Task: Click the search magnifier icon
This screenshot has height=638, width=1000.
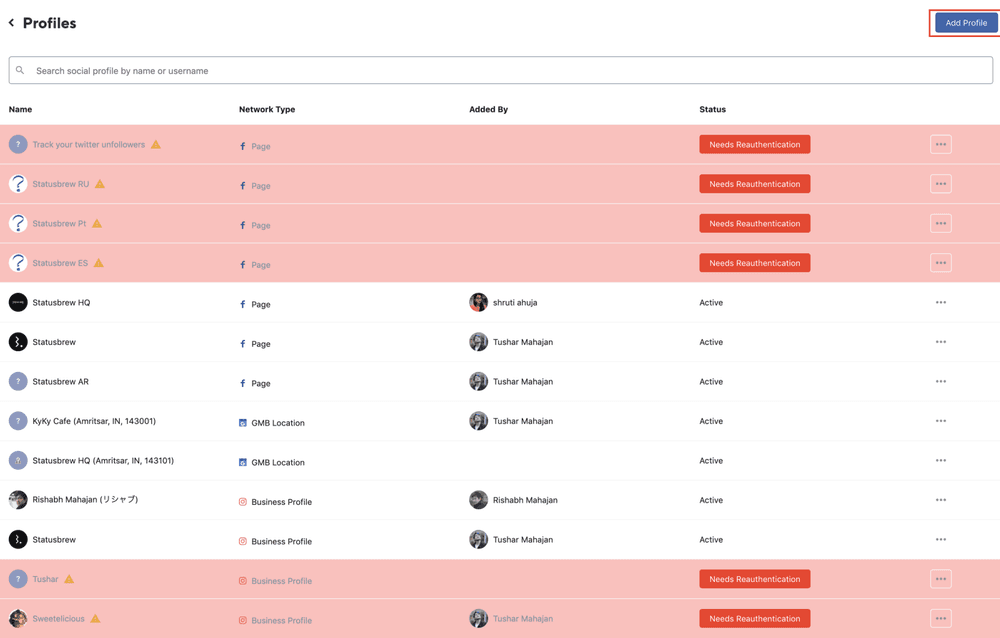Action: point(20,71)
